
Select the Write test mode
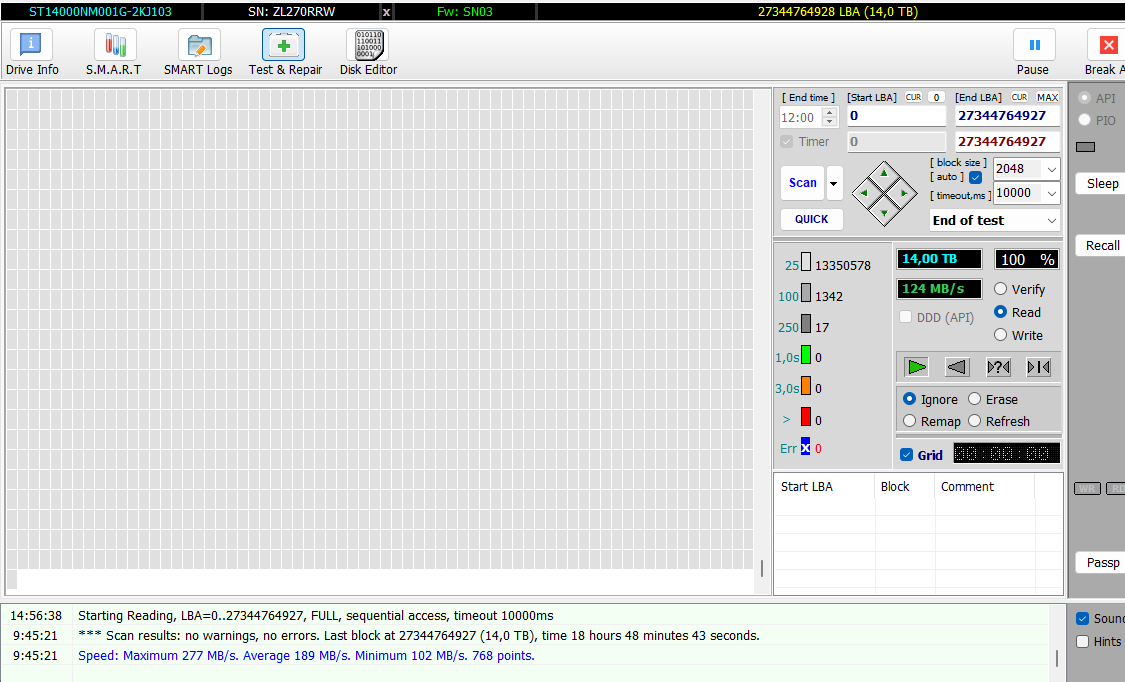(x=1001, y=335)
